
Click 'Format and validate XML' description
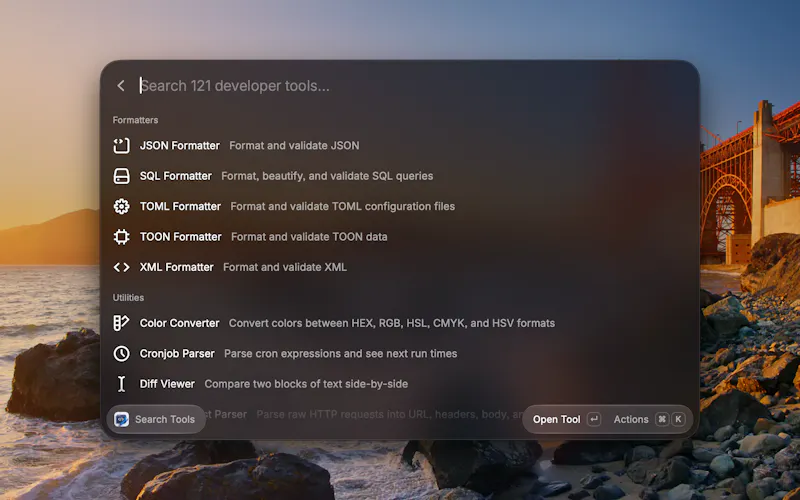285,267
